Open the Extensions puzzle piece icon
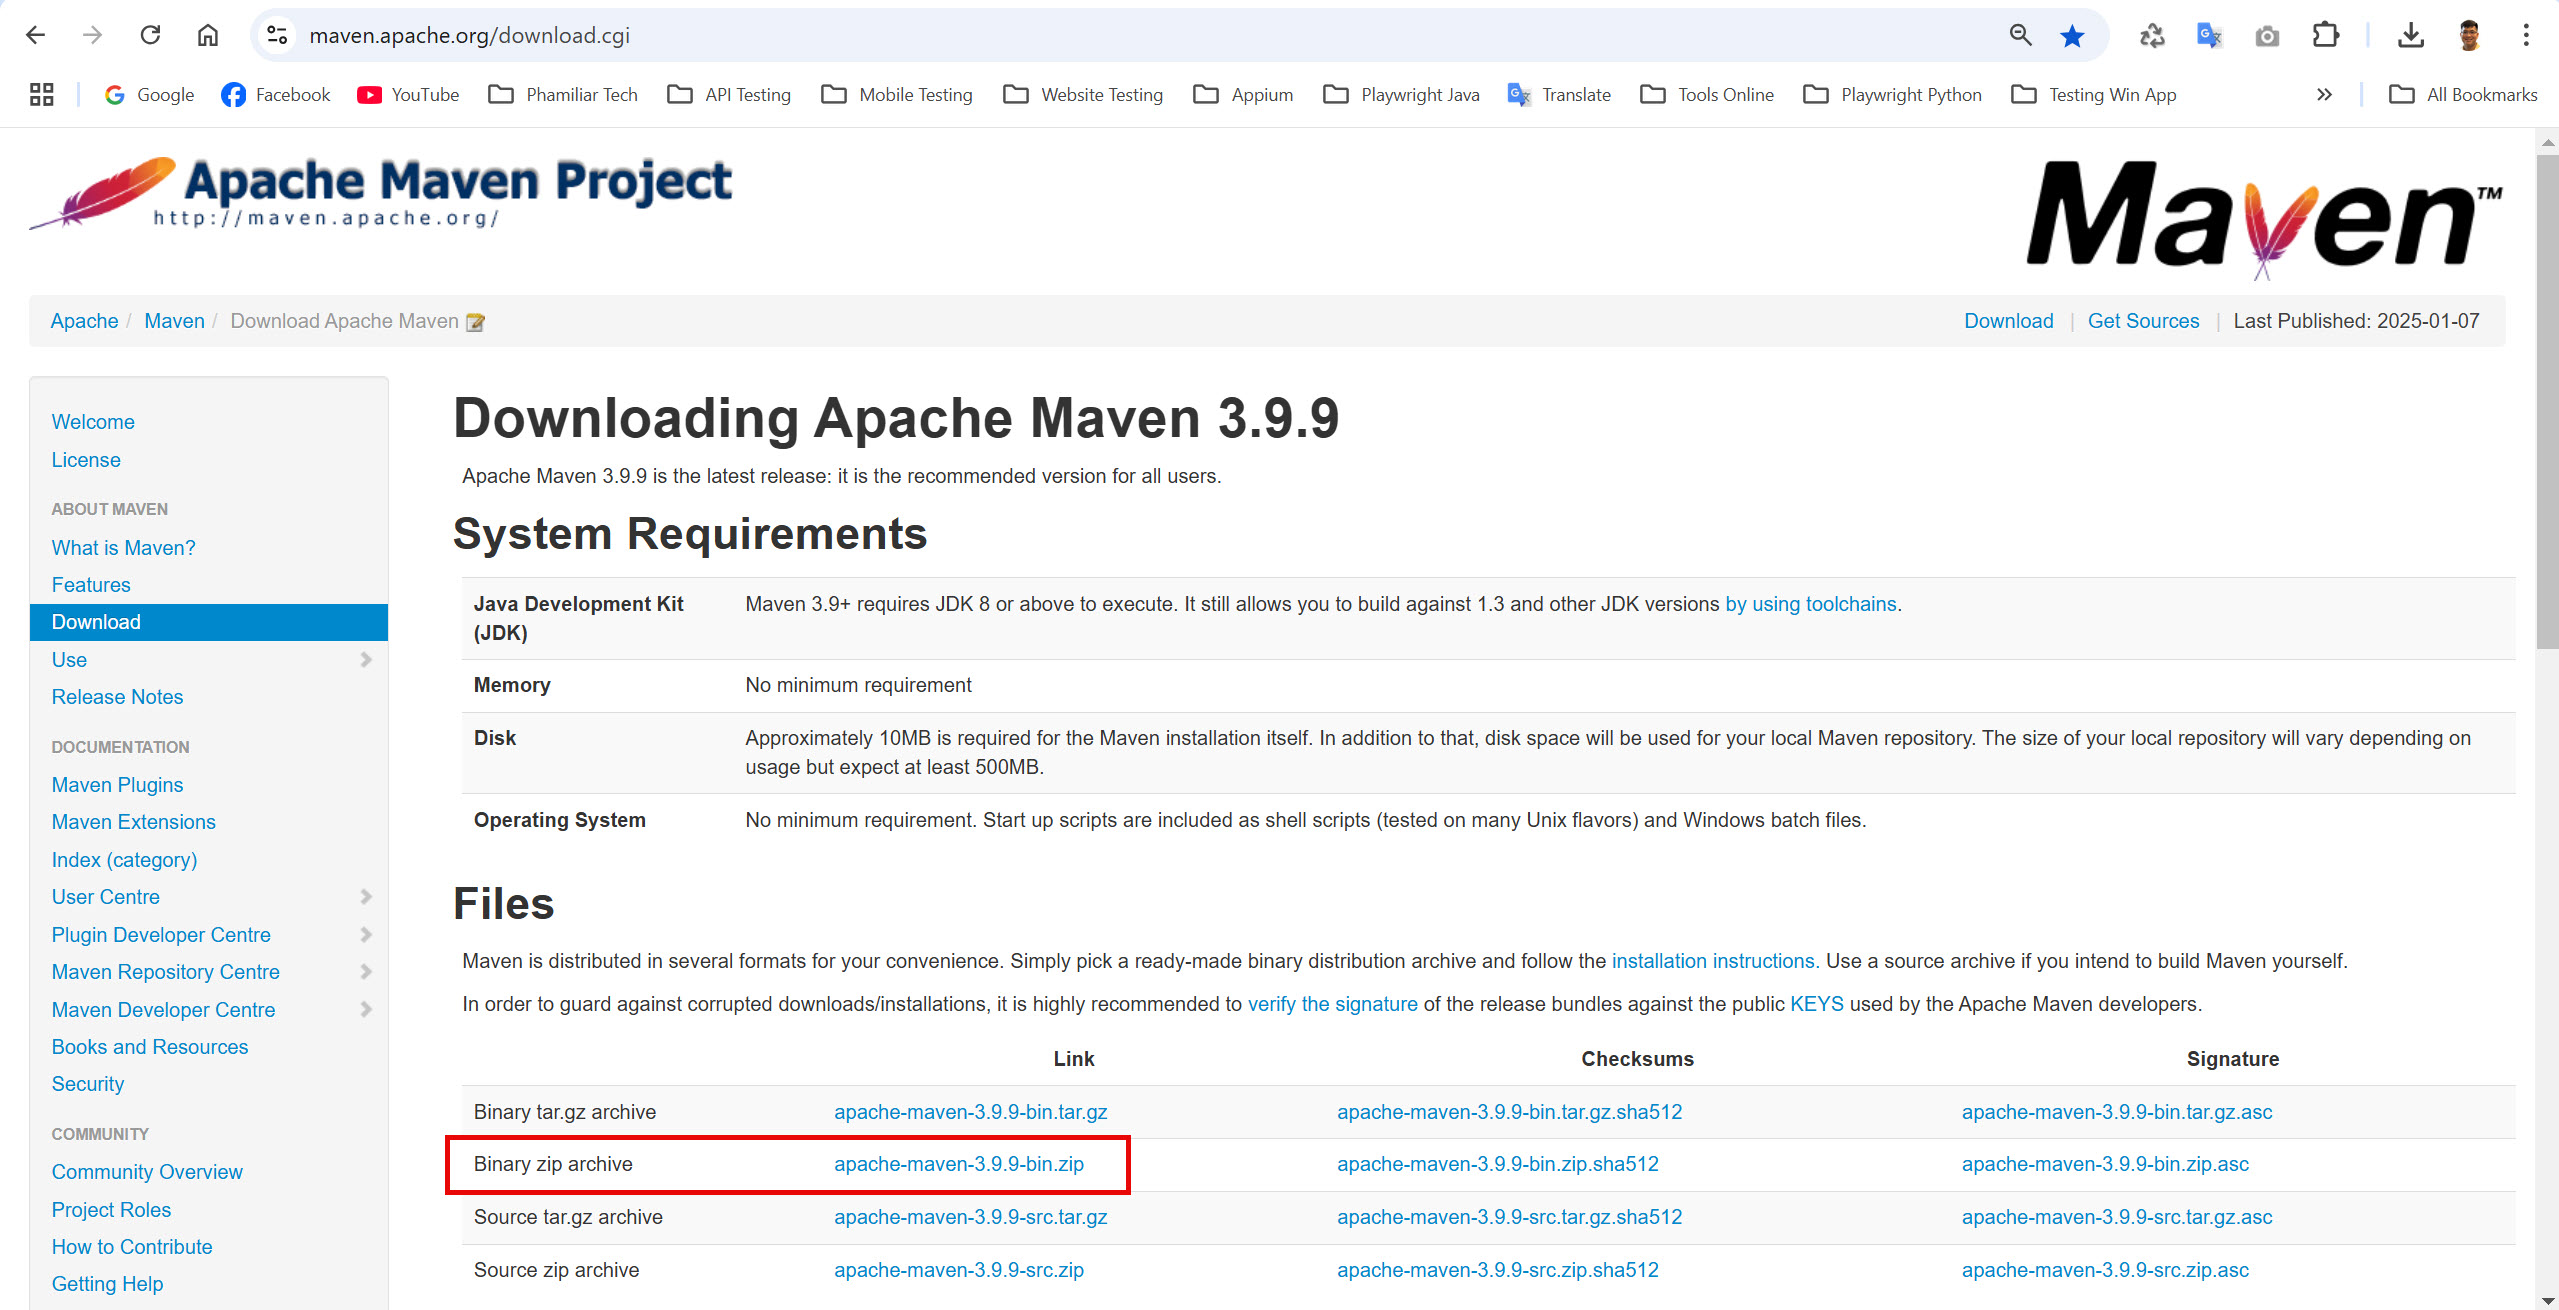 pyautogui.click(x=2325, y=35)
